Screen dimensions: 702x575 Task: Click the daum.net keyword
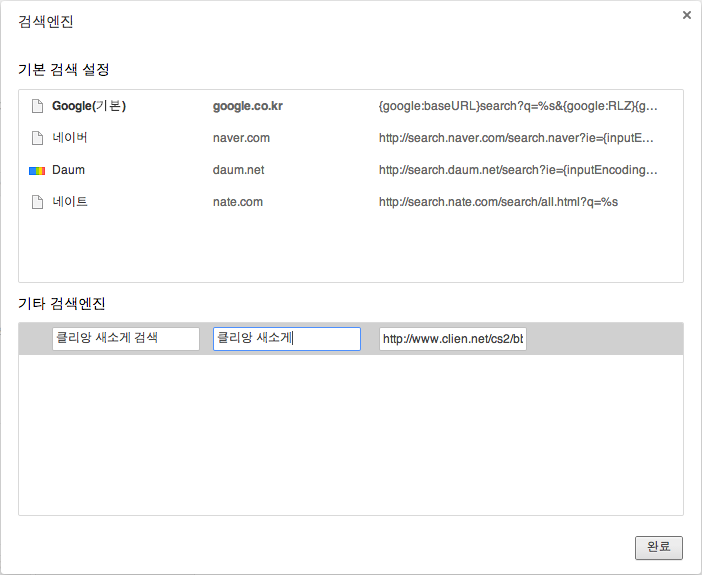[x=238, y=170]
